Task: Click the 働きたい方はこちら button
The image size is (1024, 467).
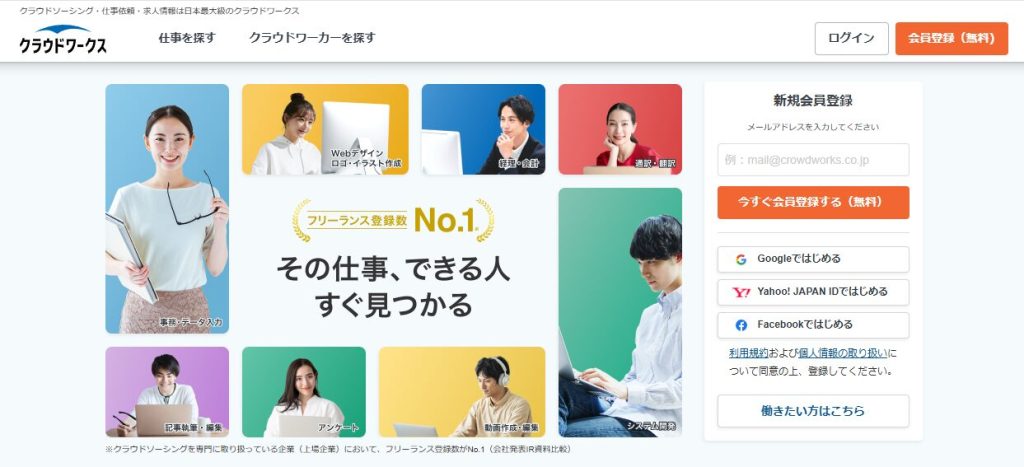Action: click(x=813, y=411)
